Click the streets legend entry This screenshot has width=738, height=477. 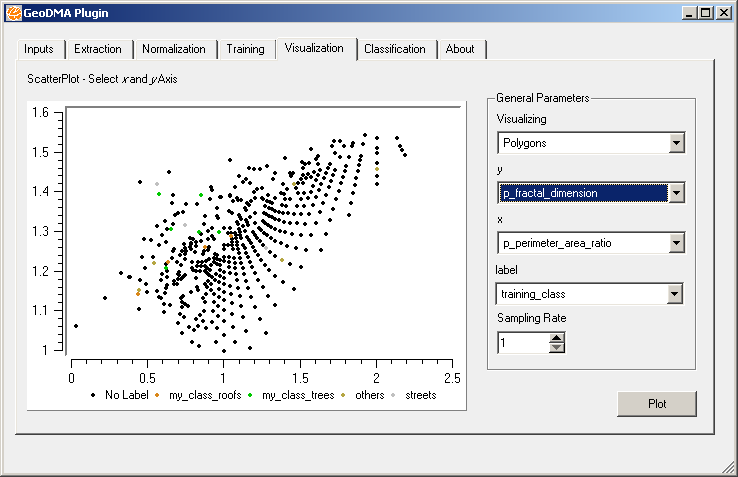420,395
